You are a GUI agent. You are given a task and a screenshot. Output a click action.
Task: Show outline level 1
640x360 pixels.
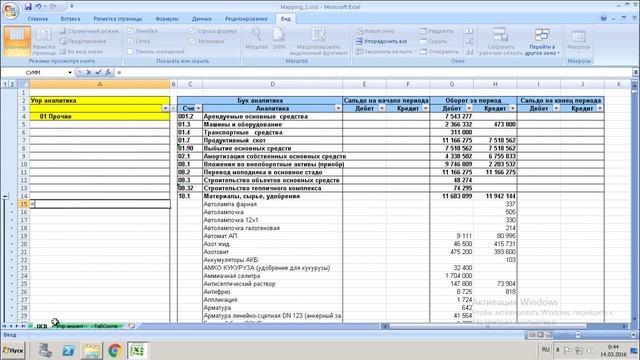click(x=5, y=84)
